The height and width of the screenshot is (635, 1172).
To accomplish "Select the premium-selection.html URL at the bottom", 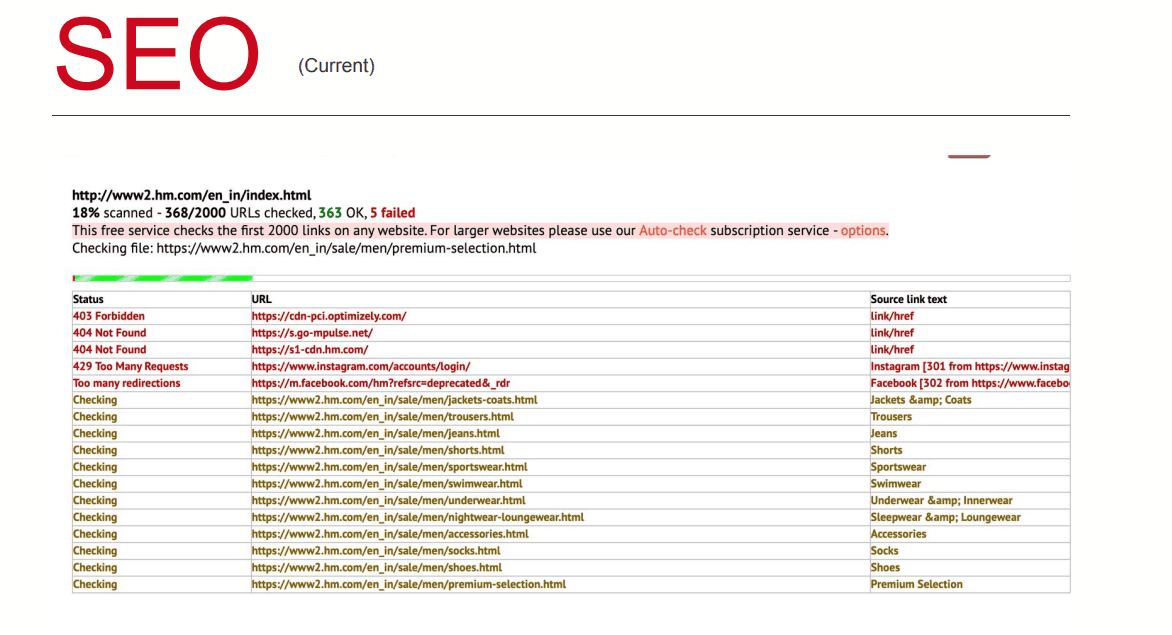I will point(408,584).
